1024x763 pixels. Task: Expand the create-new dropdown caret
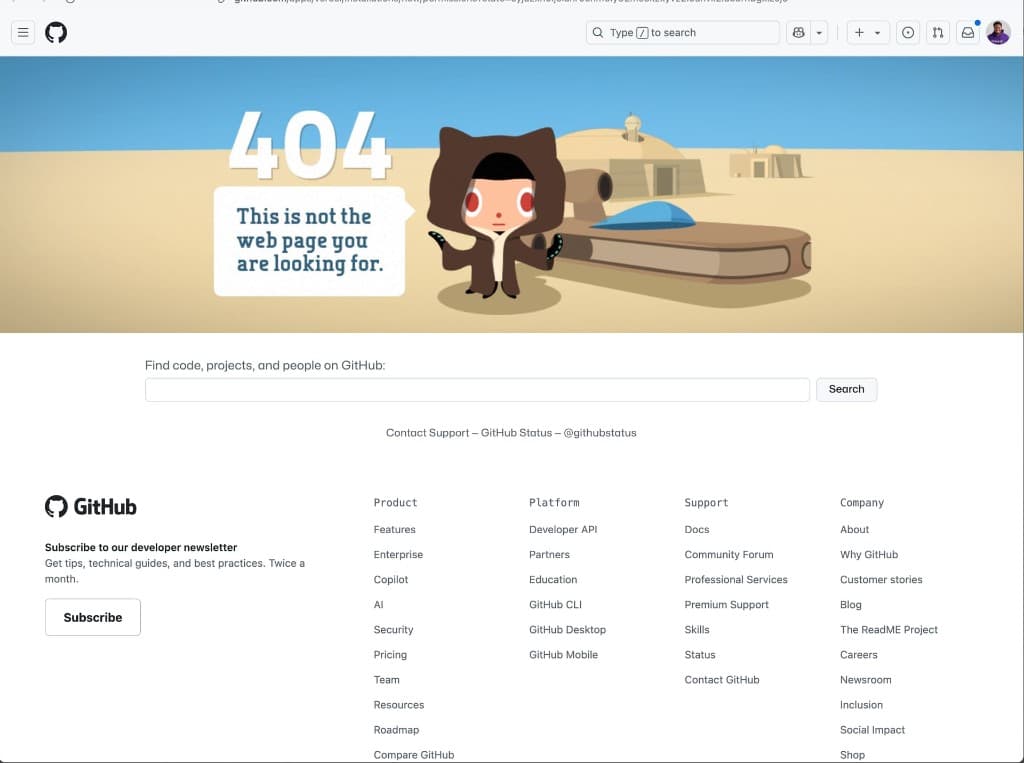pyautogui.click(x=878, y=33)
